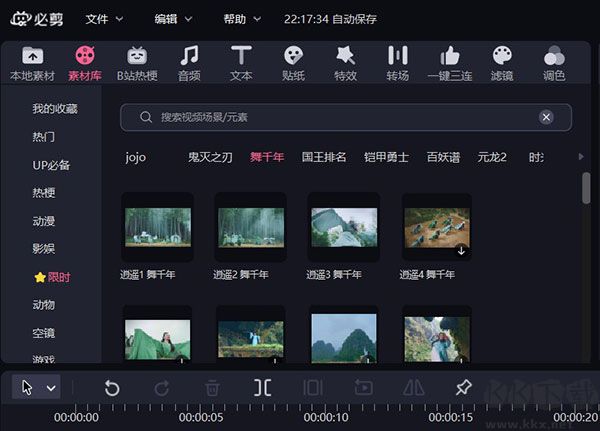Open the 调色 color grading panel
The width and height of the screenshot is (600, 431).
554,64
